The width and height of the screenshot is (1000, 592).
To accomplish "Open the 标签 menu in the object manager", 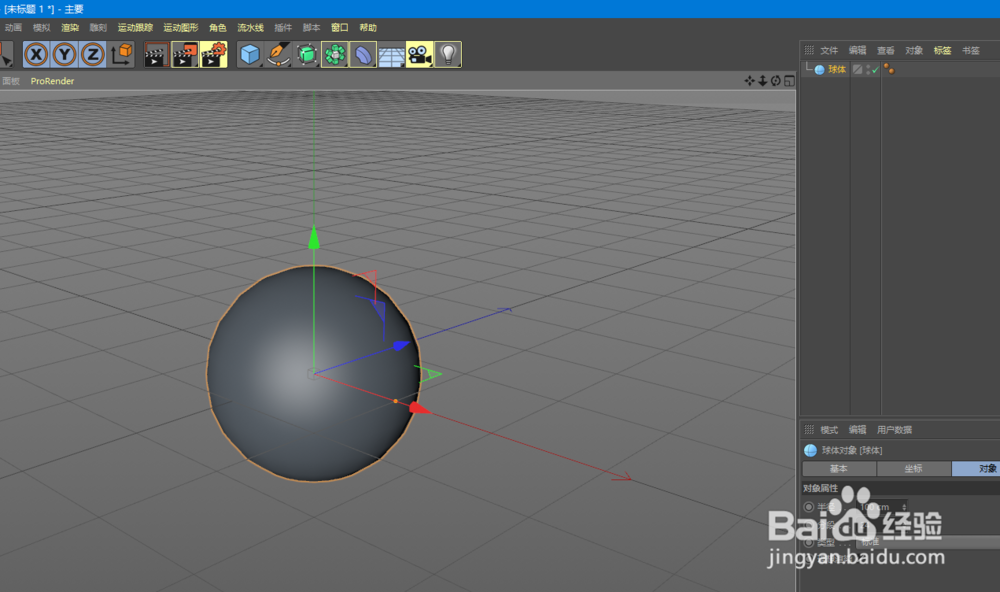I will (942, 49).
